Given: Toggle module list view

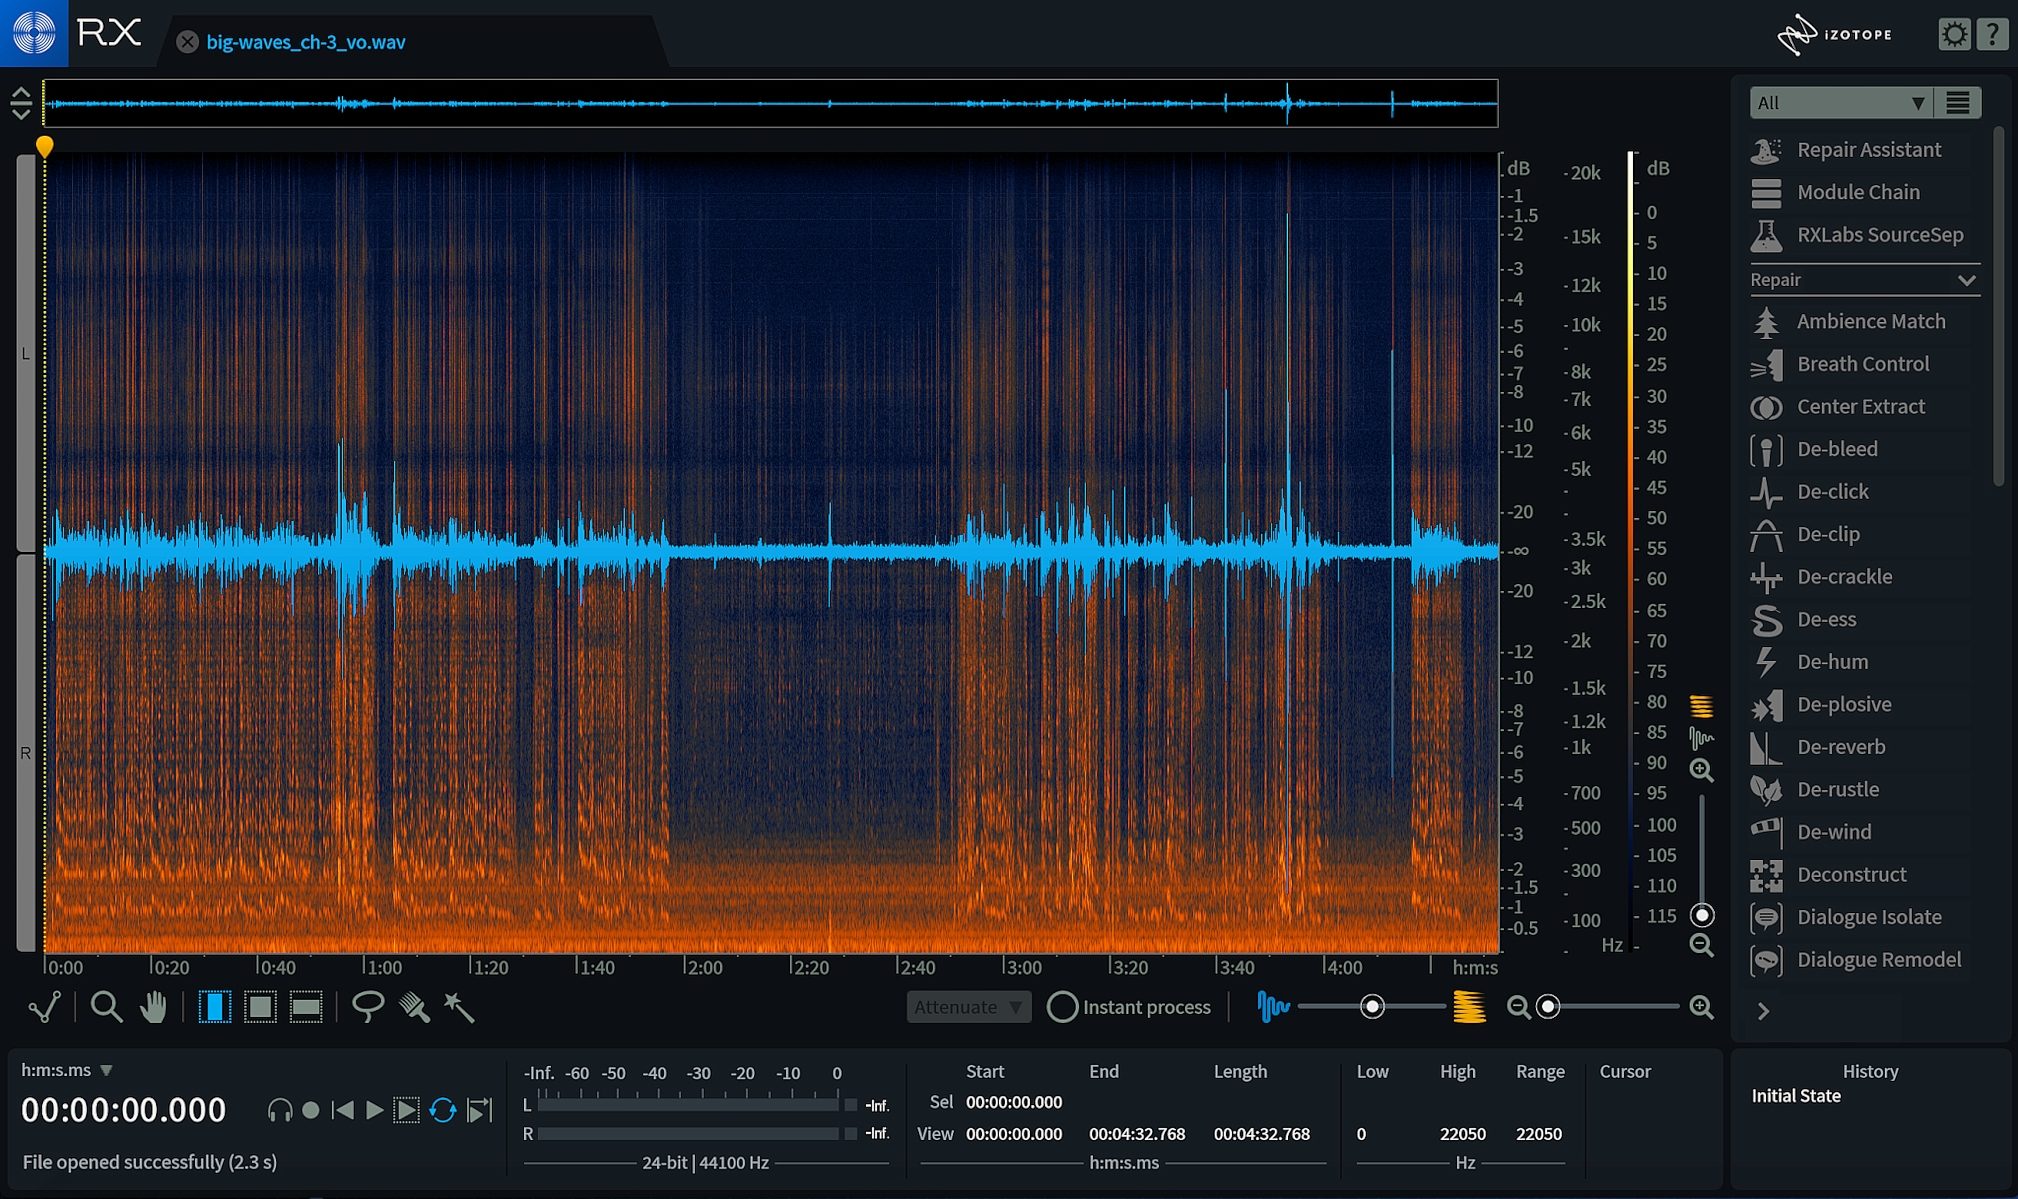Looking at the screenshot, I should [1958, 102].
